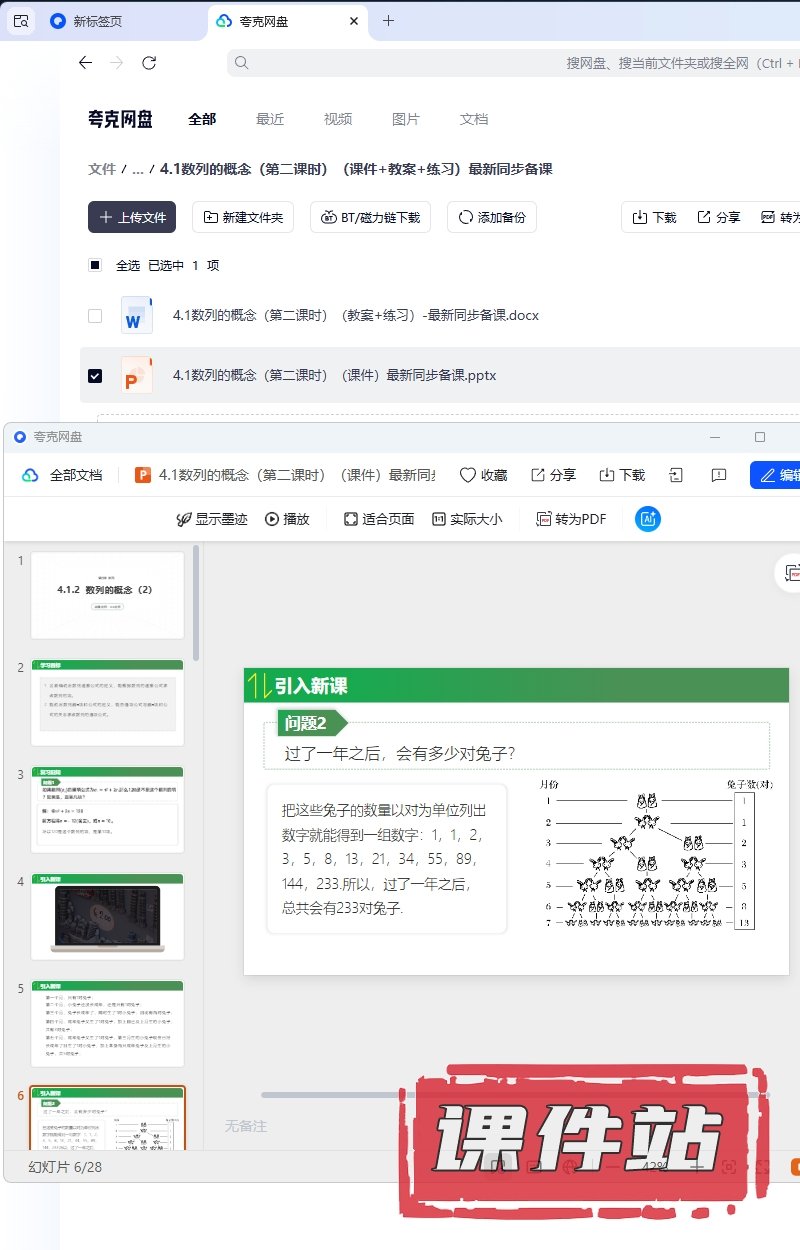Viewport: 800px width, 1250px height.
Task: Switch to the 文档 category tab
Action: coord(474,119)
